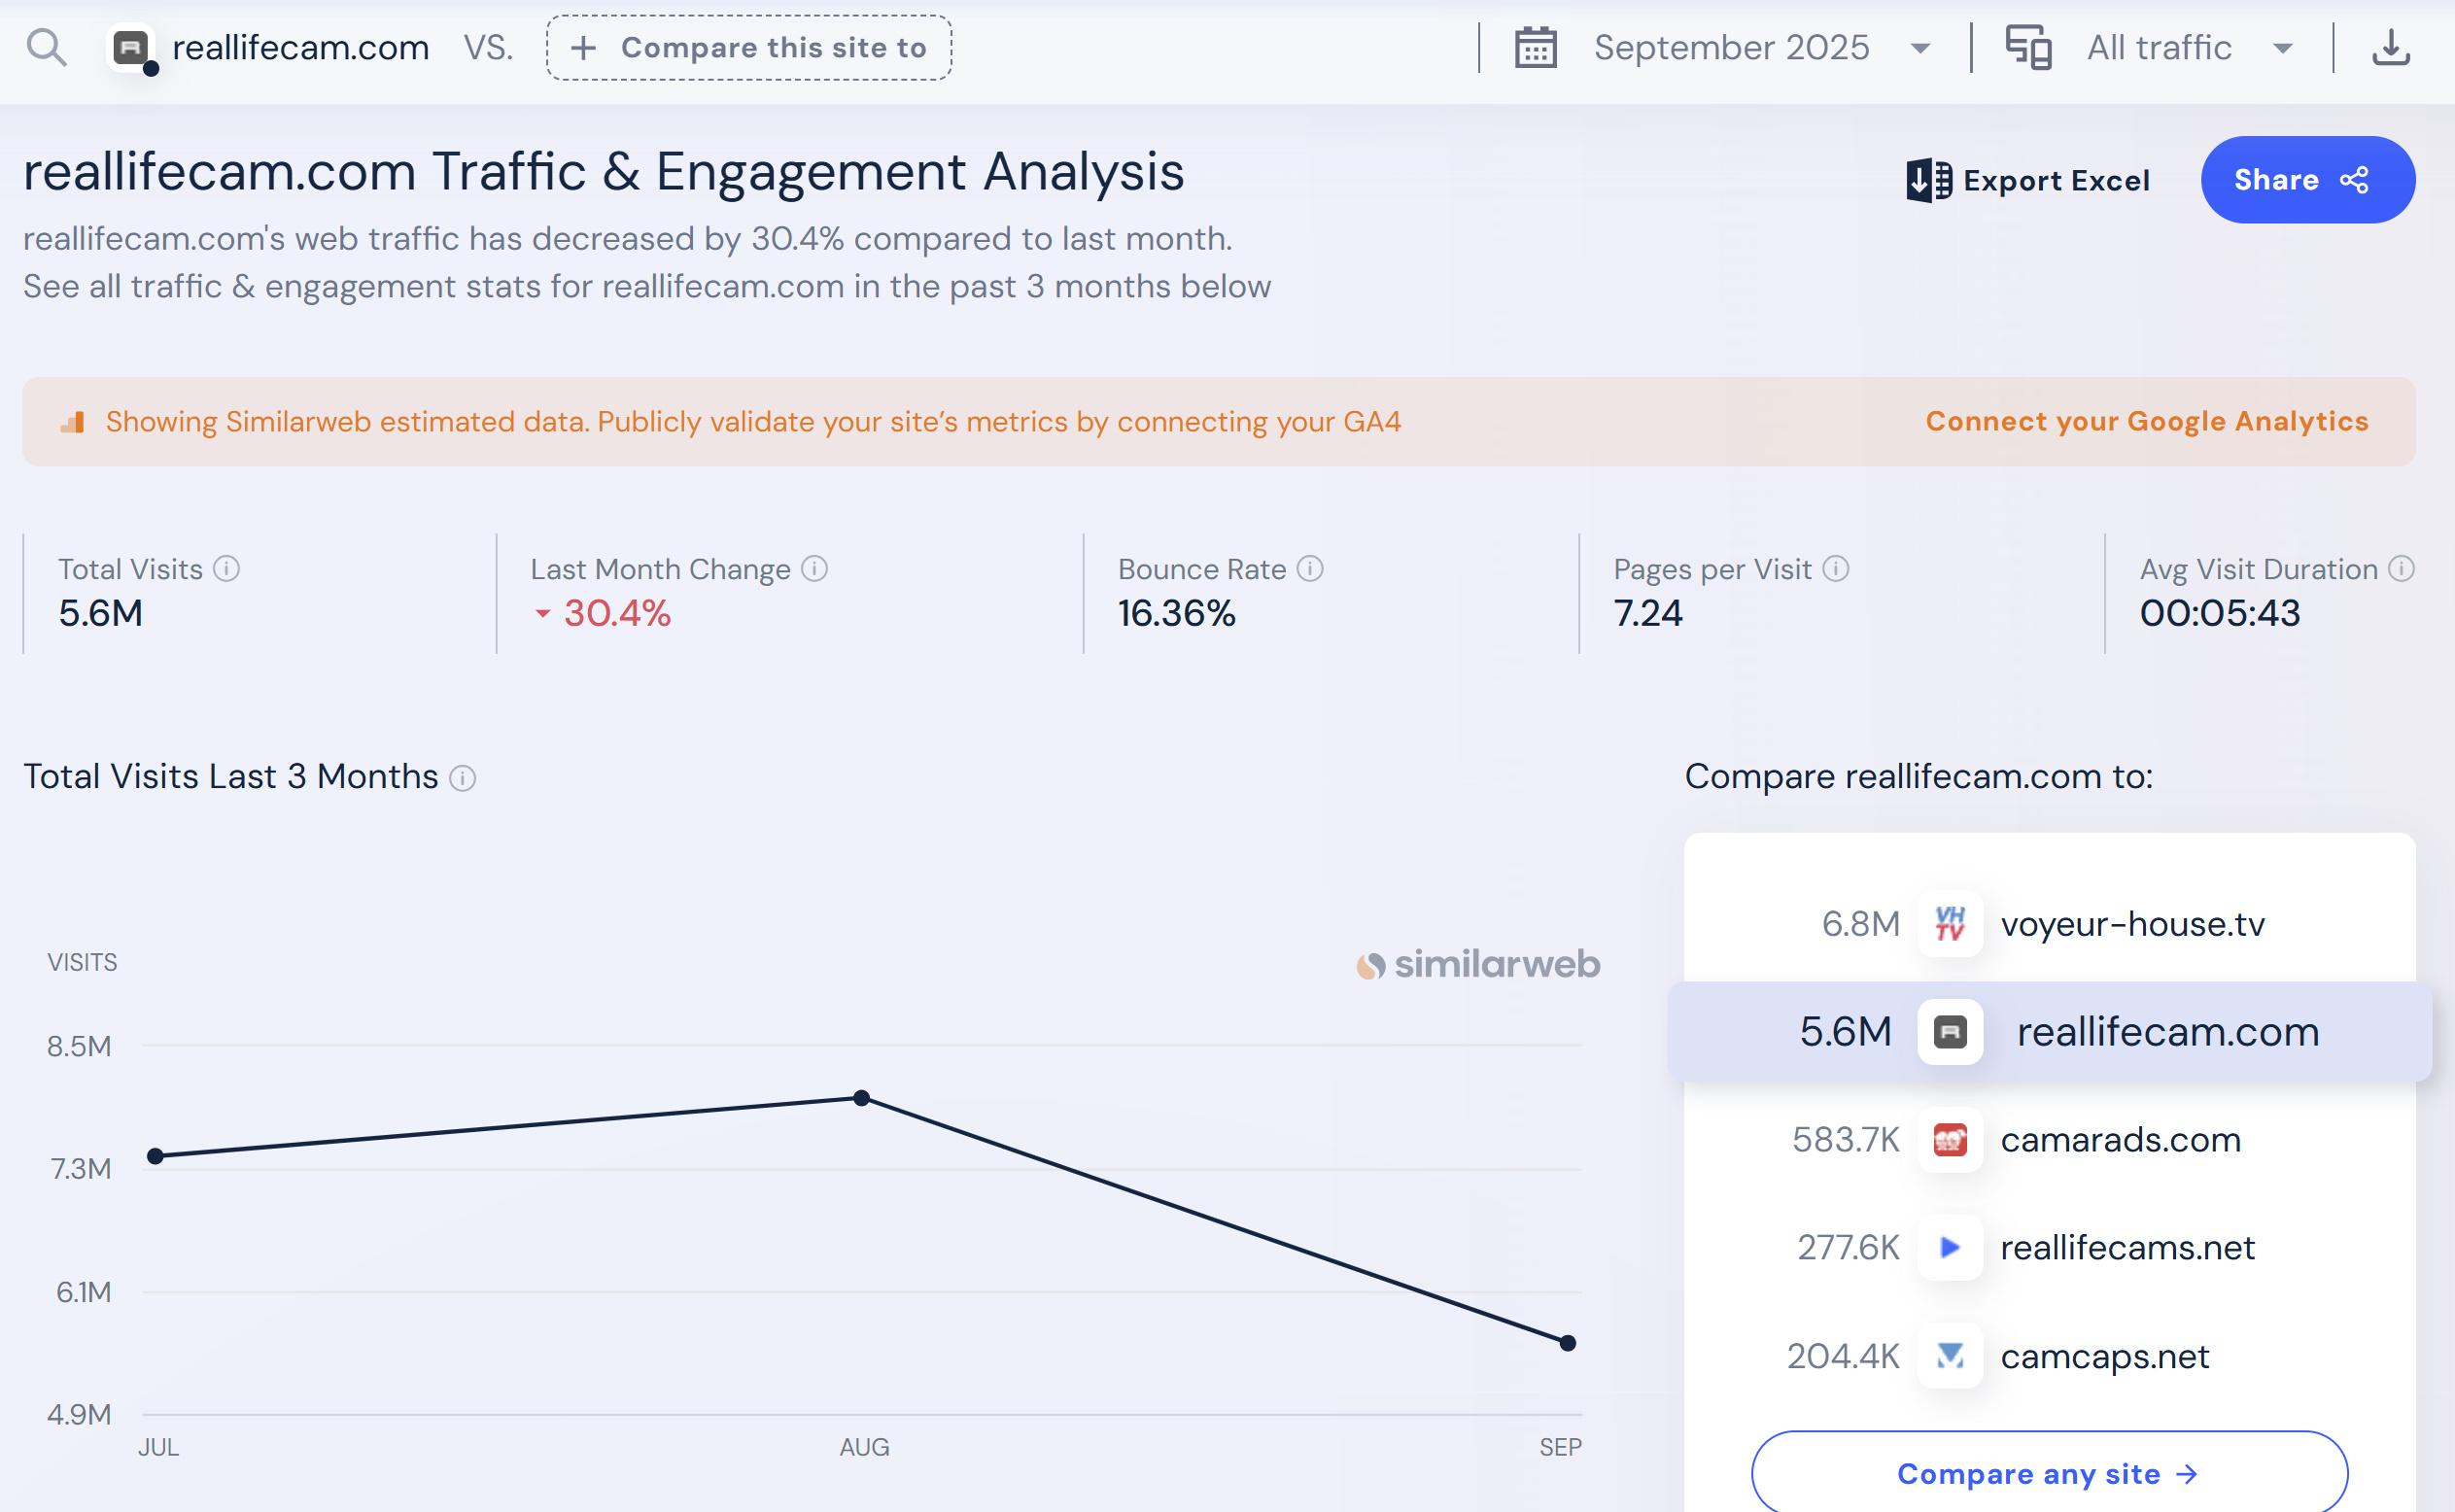Click info icon beside Total Visits Last 3 Months
Screen dimensions: 2455x1512
pos(462,778)
